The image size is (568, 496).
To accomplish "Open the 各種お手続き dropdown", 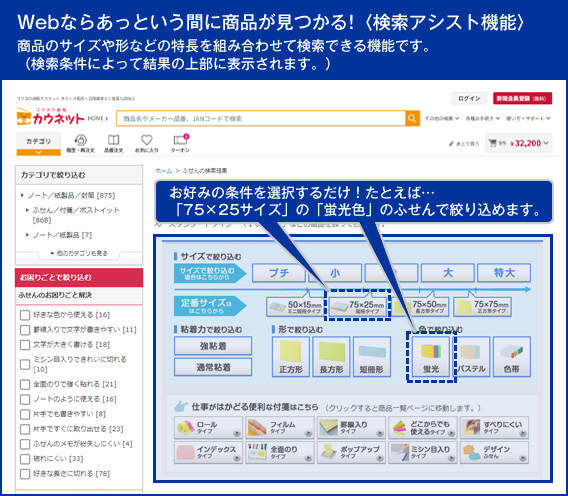I will (x=483, y=118).
